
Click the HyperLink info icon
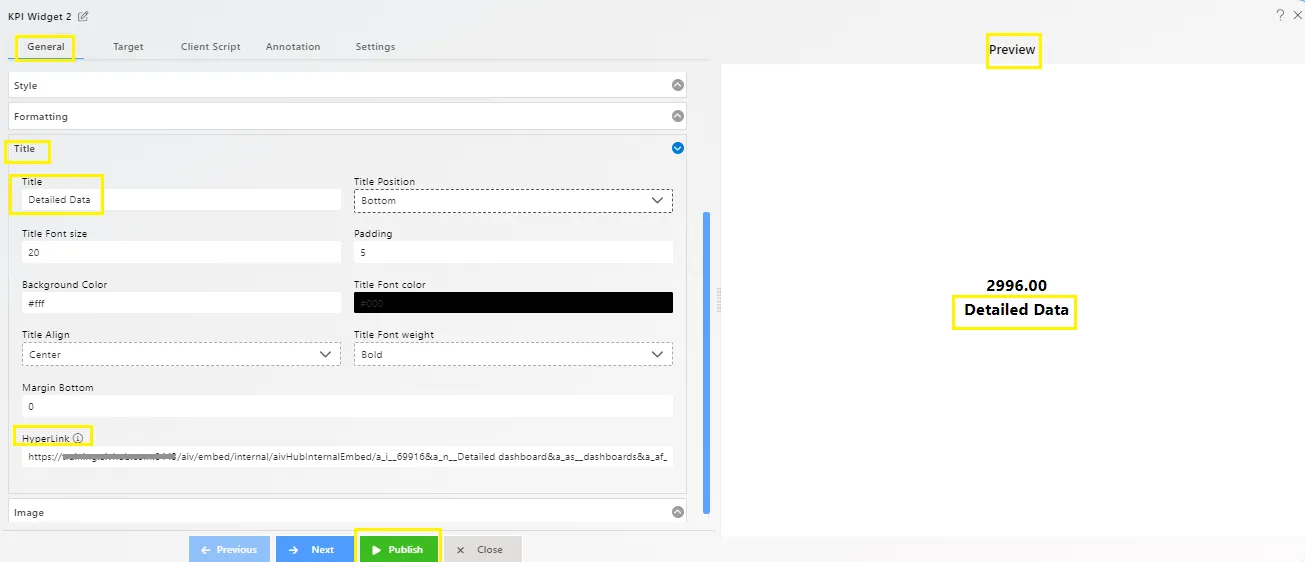pyautogui.click(x=78, y=438)
